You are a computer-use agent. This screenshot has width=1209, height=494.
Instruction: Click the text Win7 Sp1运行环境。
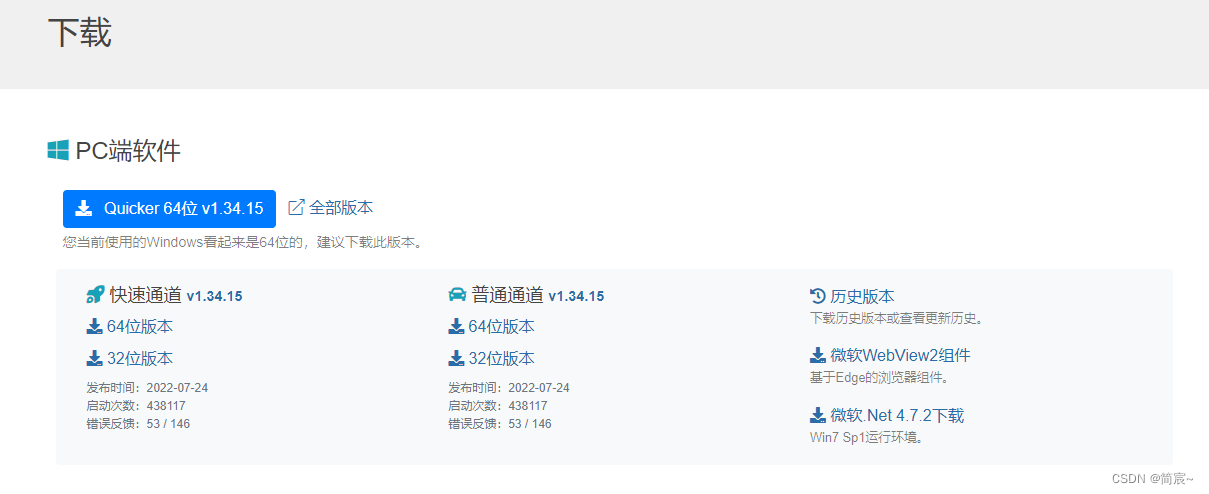coord(866,437)
